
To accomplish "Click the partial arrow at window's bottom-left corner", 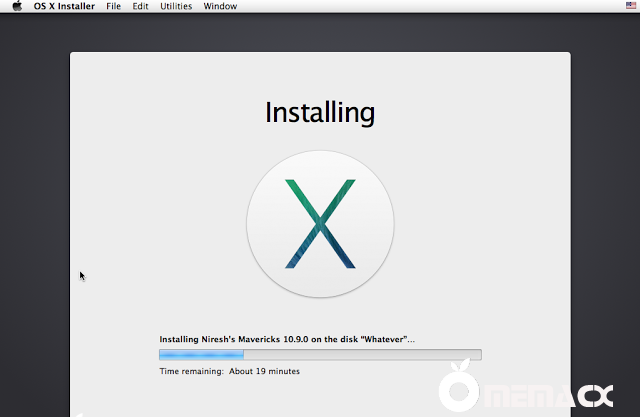I will pyautogui.click(x=77, y=412).
